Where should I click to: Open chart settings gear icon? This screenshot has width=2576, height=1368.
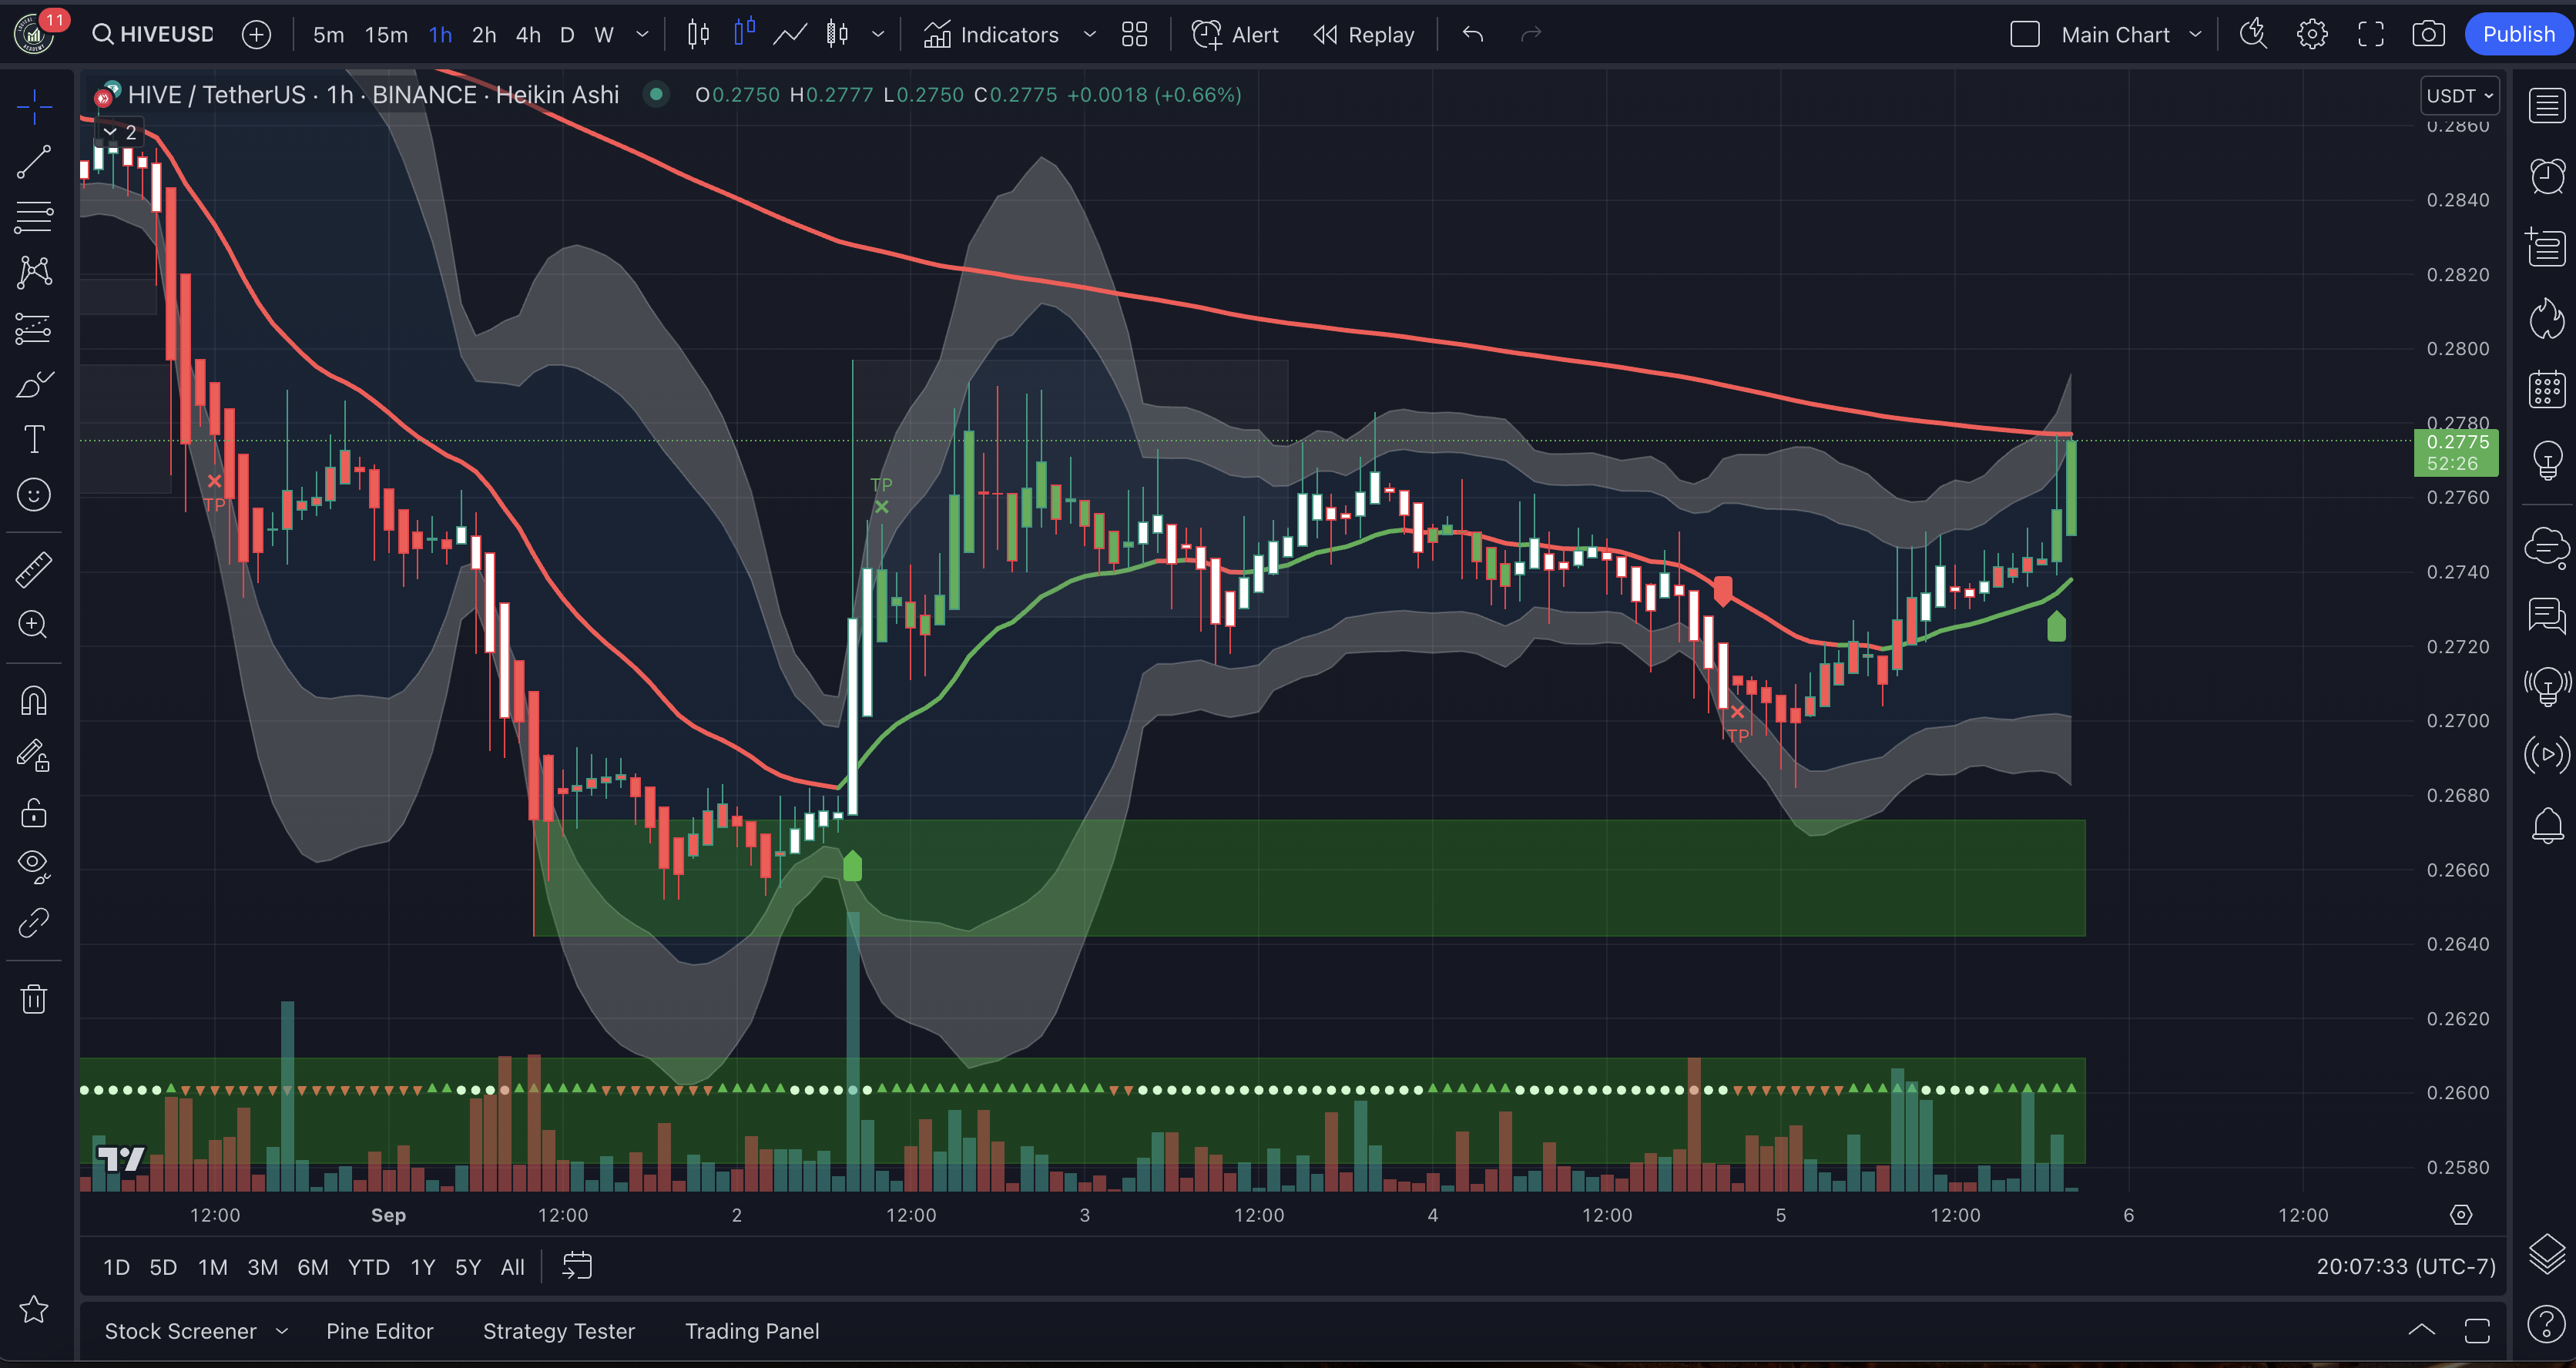[x=2312, y=35]
